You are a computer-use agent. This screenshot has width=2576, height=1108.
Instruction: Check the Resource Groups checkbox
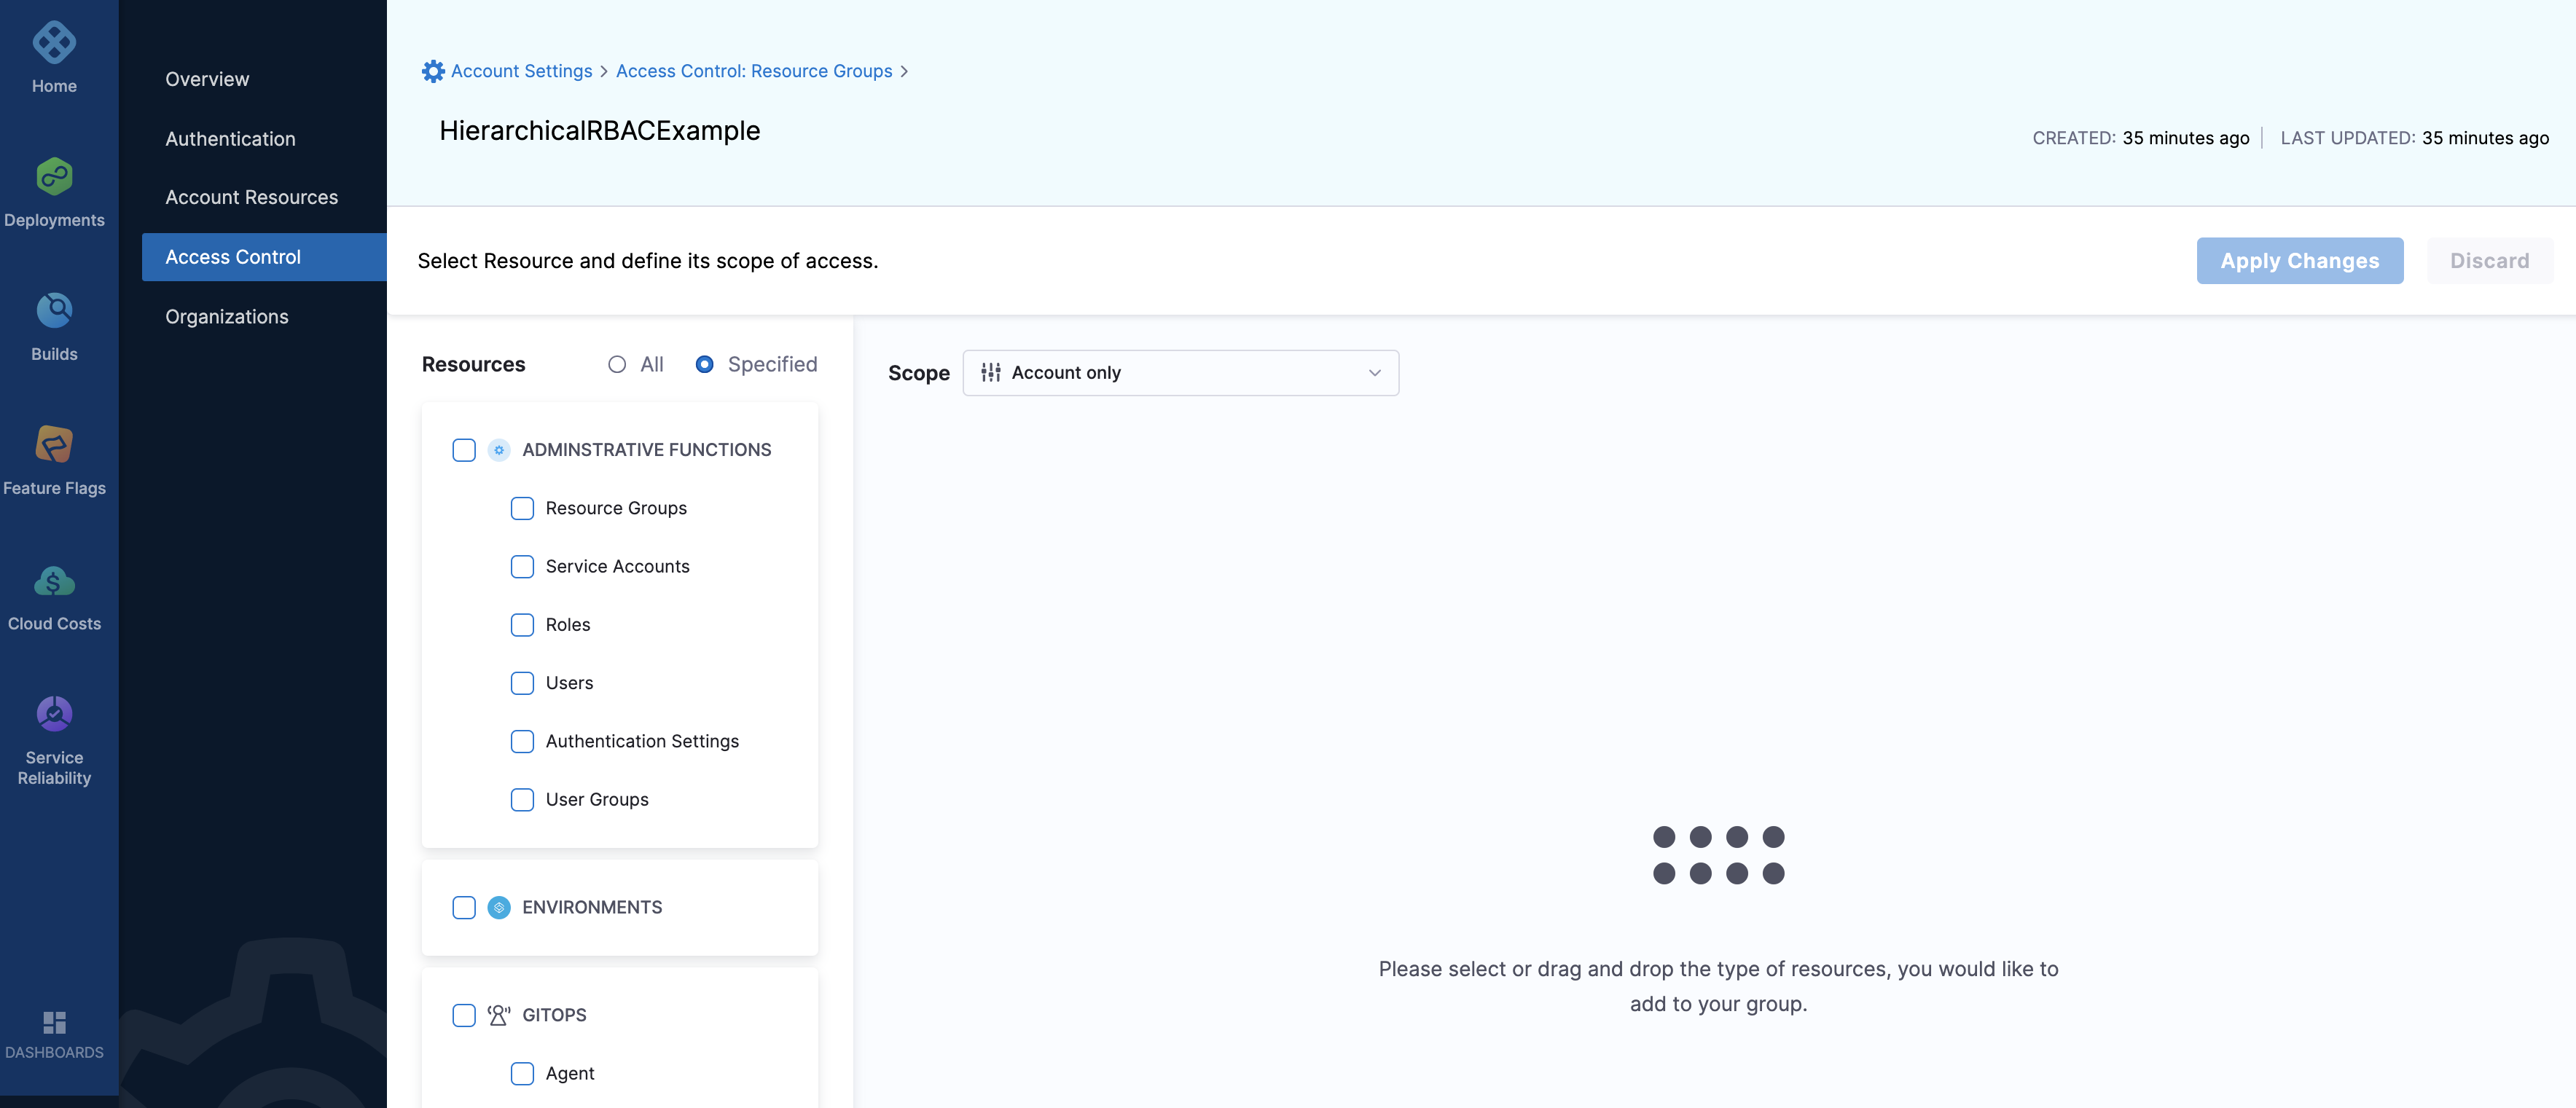tap(522, 509)
